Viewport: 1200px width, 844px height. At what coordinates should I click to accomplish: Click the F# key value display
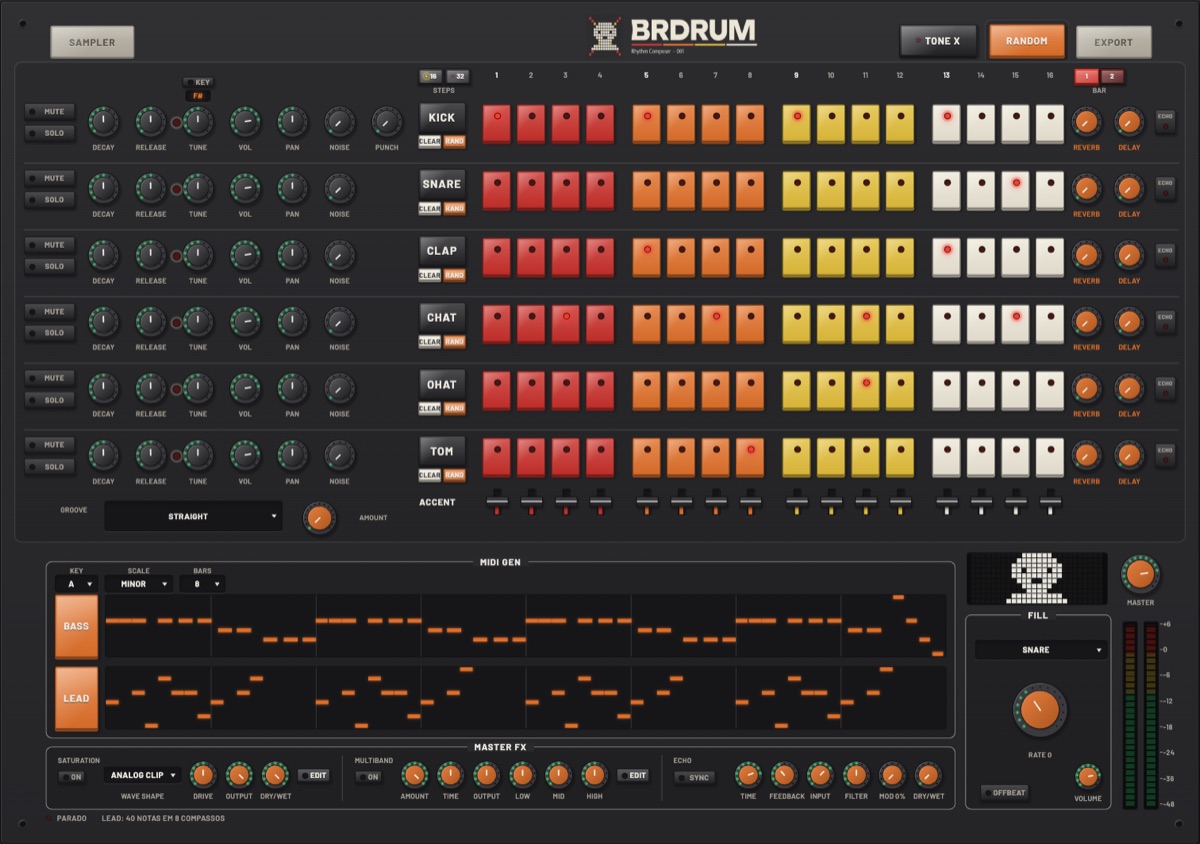197,96
